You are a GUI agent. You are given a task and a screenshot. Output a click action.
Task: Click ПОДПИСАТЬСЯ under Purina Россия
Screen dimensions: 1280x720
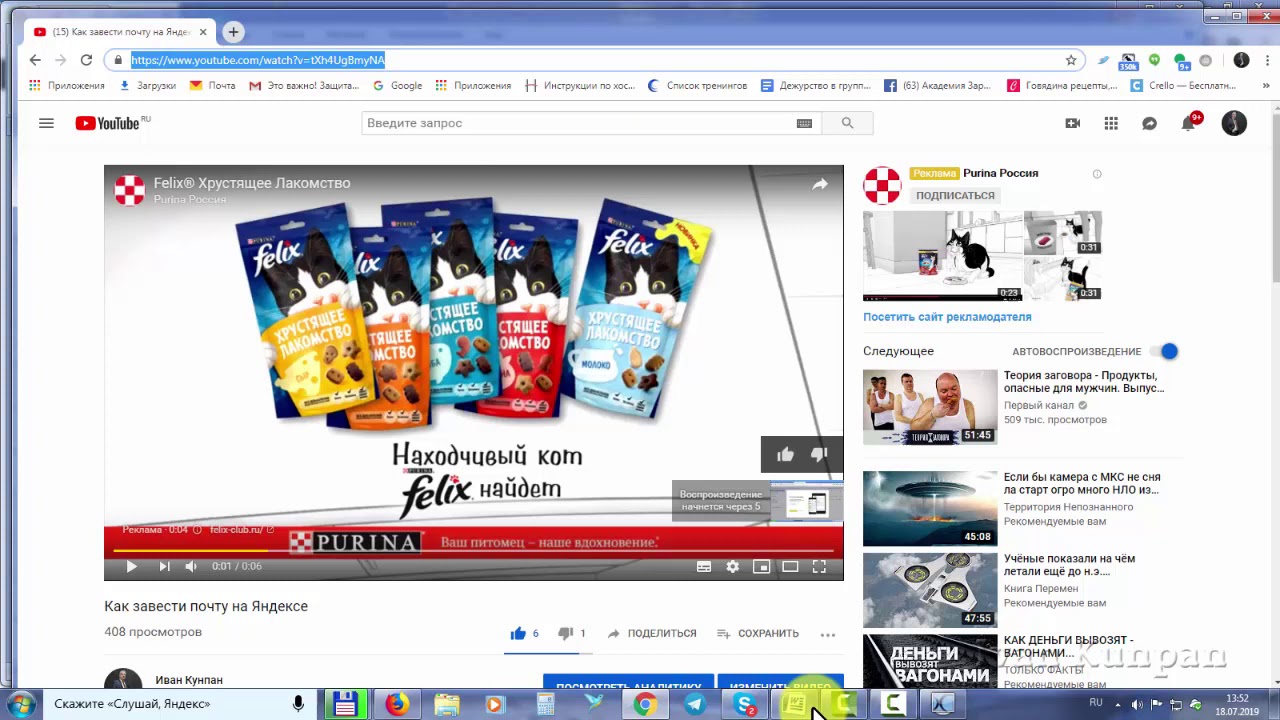tap(955, 196)
